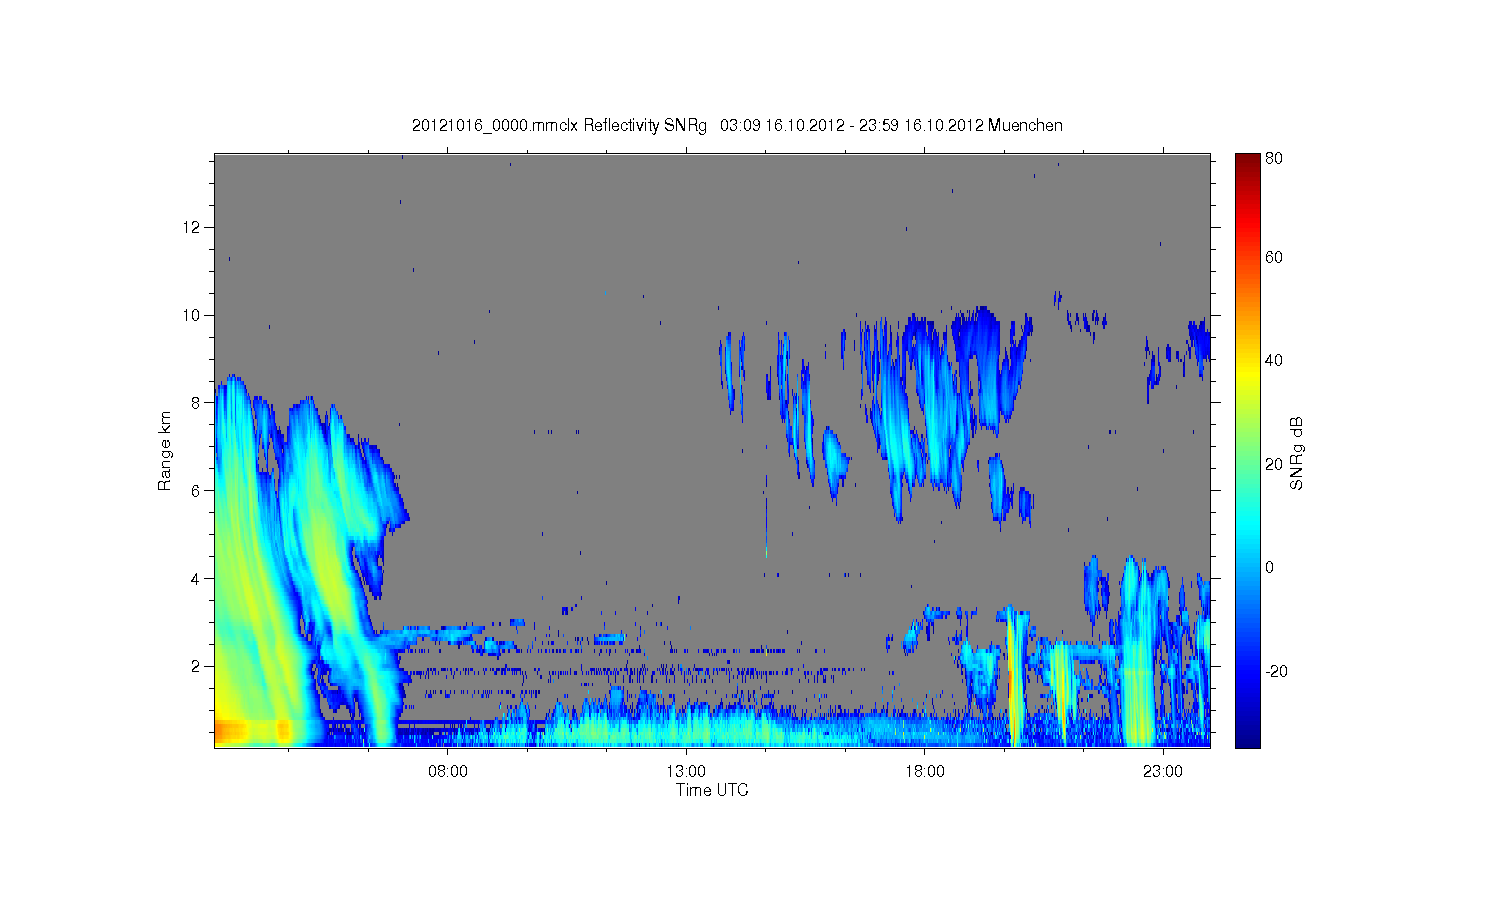Click the colorbar value 40
Viewport: 1500px width, 900px height.
pyautogui.click(x=1274, y=361)
